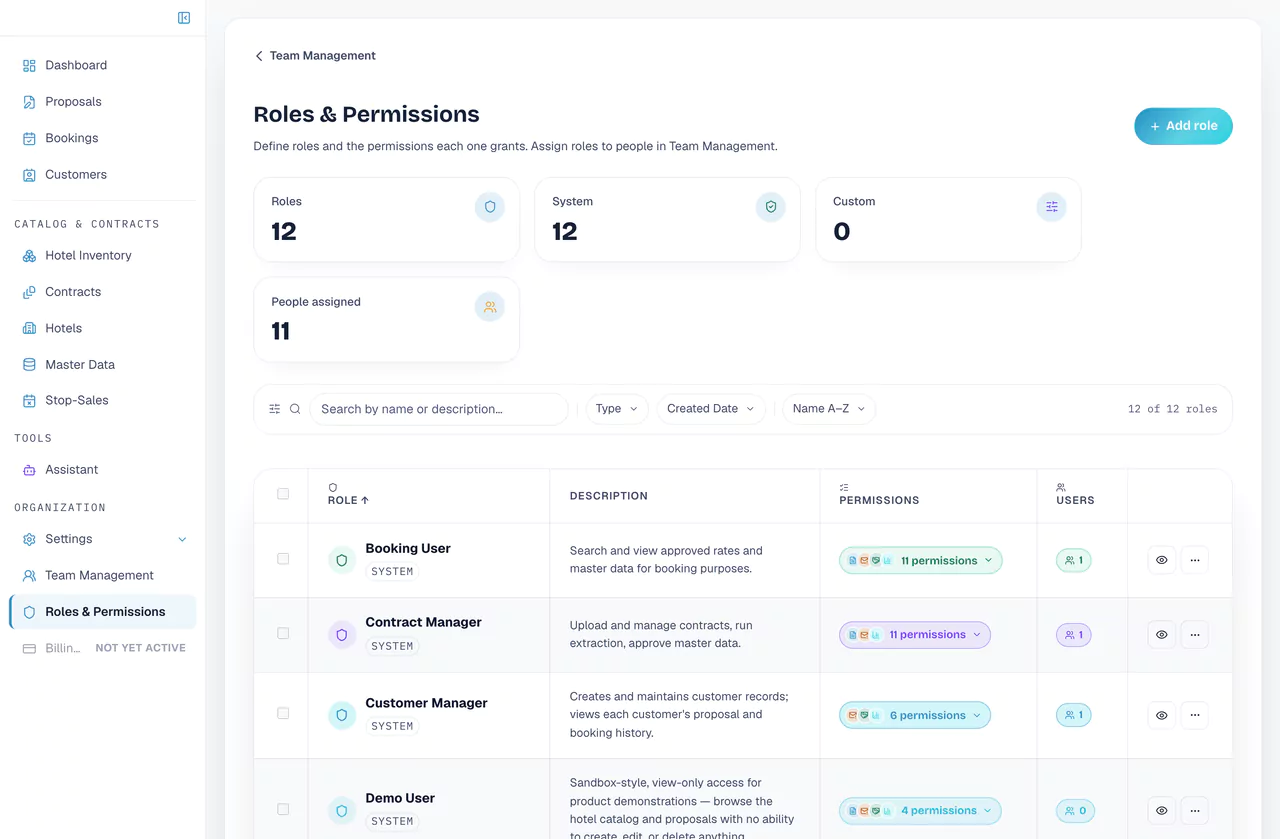Open Roles & Permissions in sidebar
Image resolution: width=1280 pixels, height=839 pixels.
tap(103, 612)
